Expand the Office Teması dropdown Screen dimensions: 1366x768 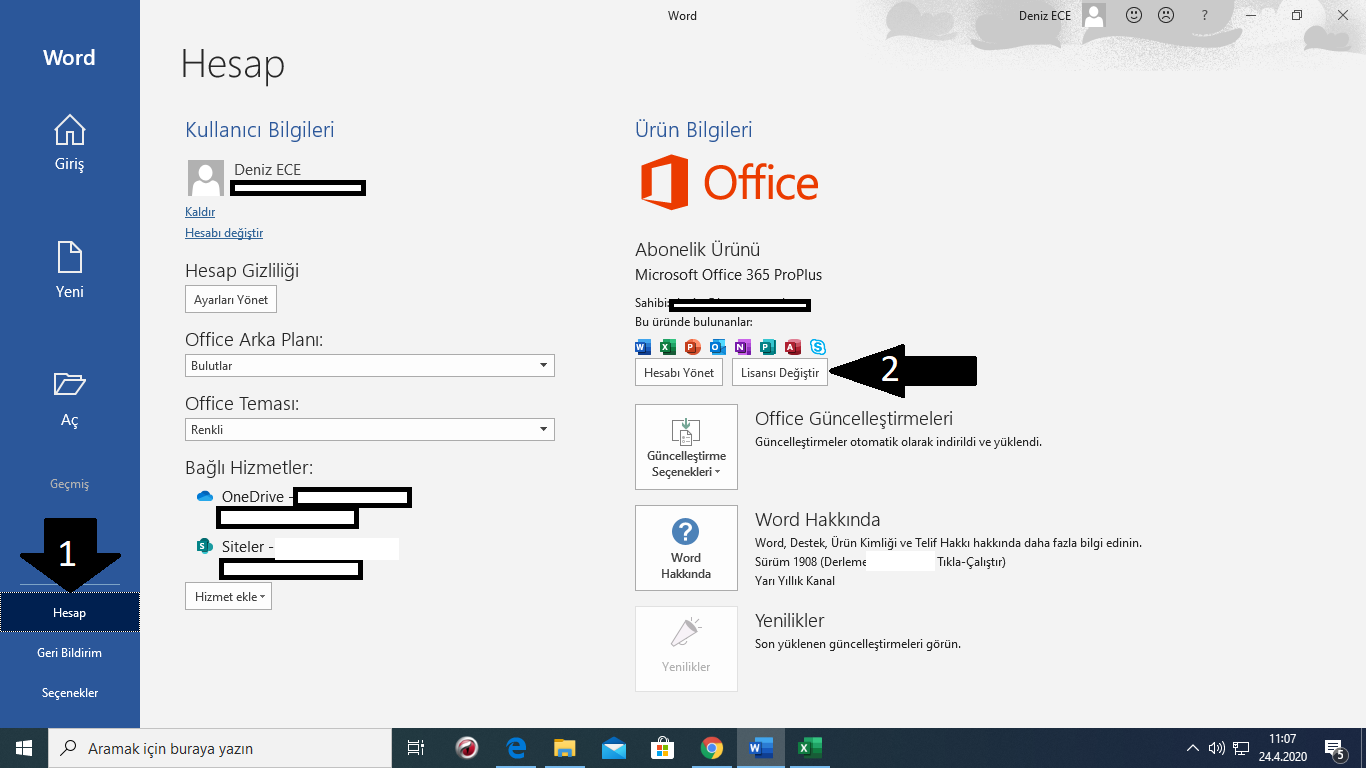pos(370,429)
